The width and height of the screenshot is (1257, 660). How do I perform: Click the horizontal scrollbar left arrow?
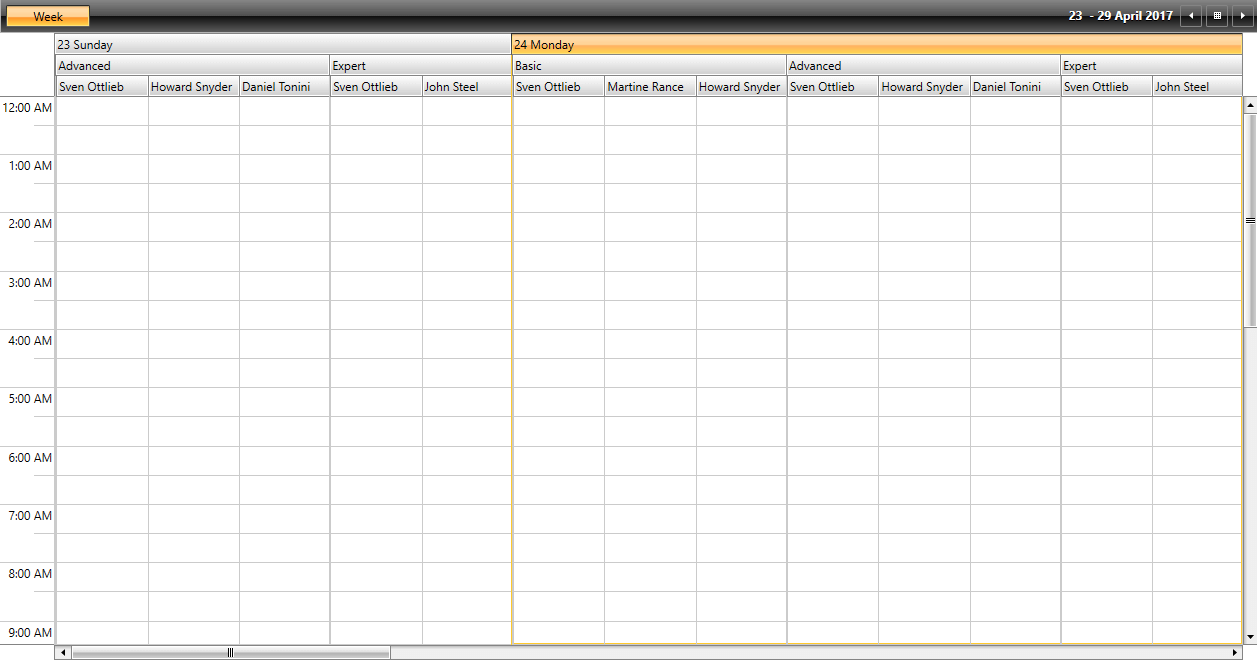63,652
